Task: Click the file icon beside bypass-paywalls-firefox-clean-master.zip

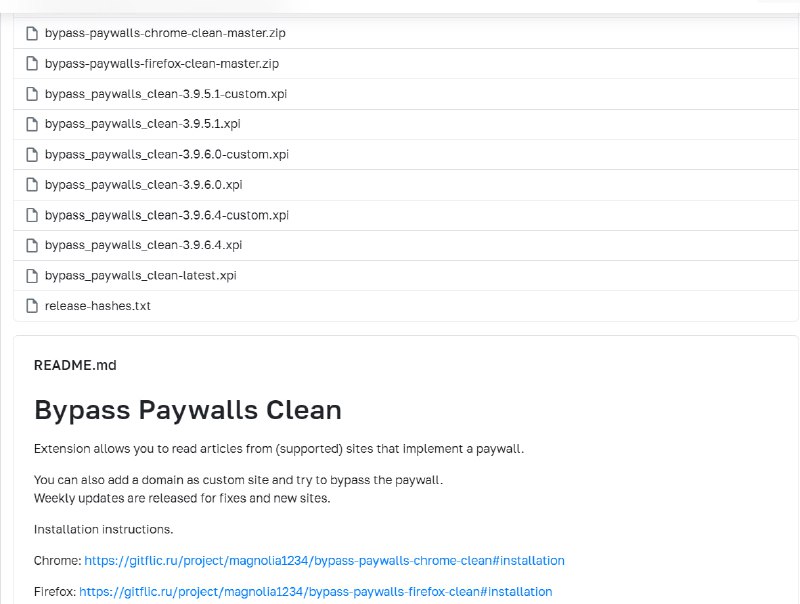Action: point(31,63)
